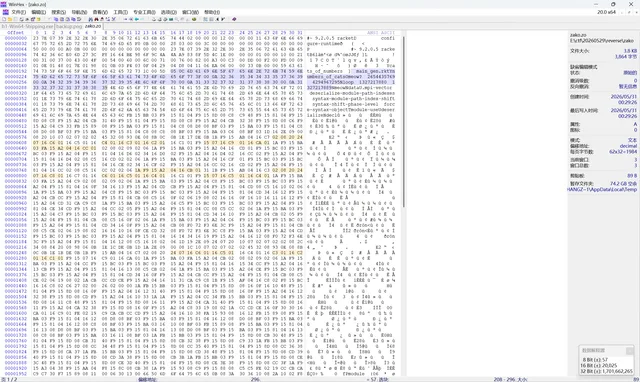The height and width of the screenshot is (382, 640).
Task: Click the 反向撤消 暂无信息 value
Action: [x=627, y=87]
